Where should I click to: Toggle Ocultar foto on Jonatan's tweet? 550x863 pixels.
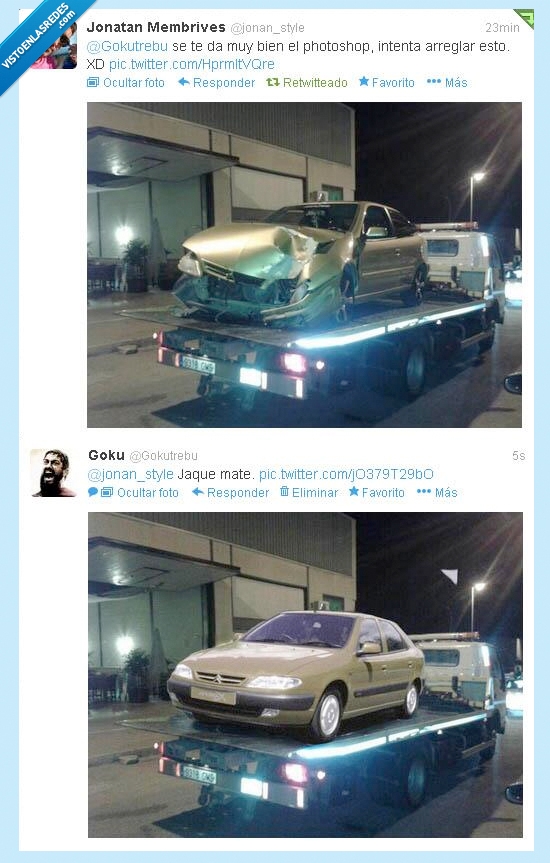[126, 83]
